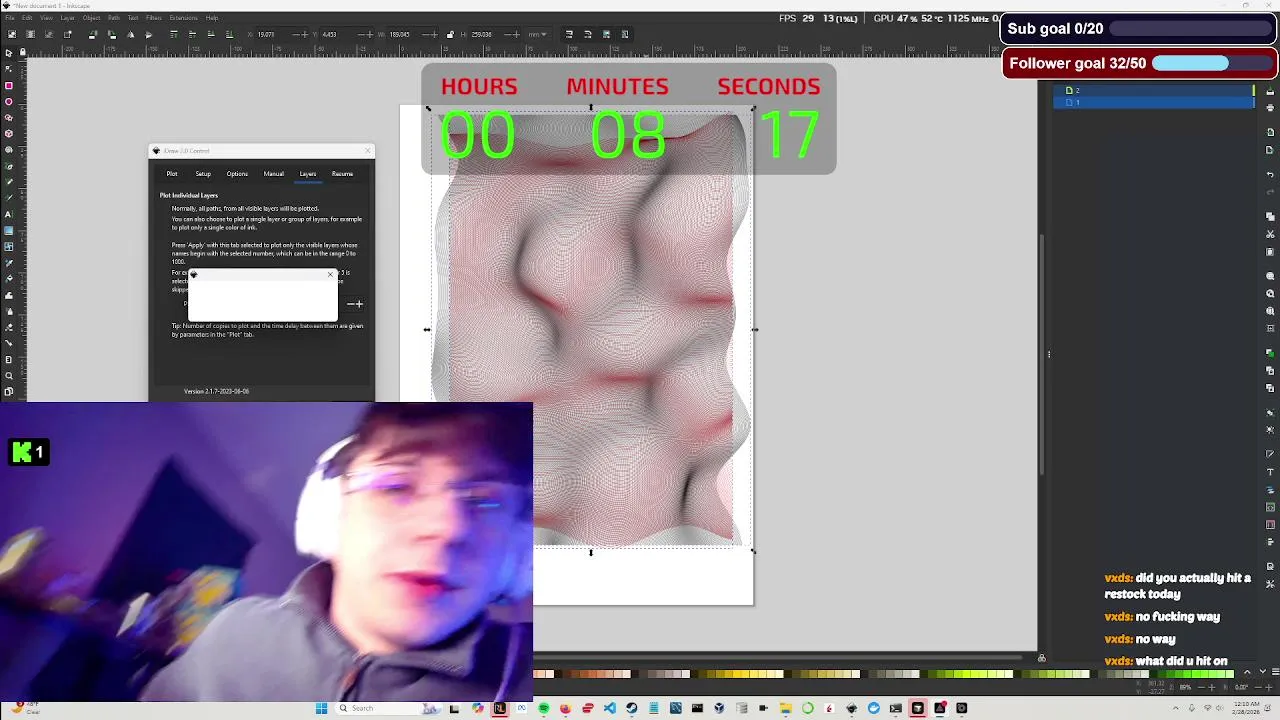Select the Spiral tool
Image resolution: width=1280 pixels, height=720 pixels.
click(x=9, y=149)
